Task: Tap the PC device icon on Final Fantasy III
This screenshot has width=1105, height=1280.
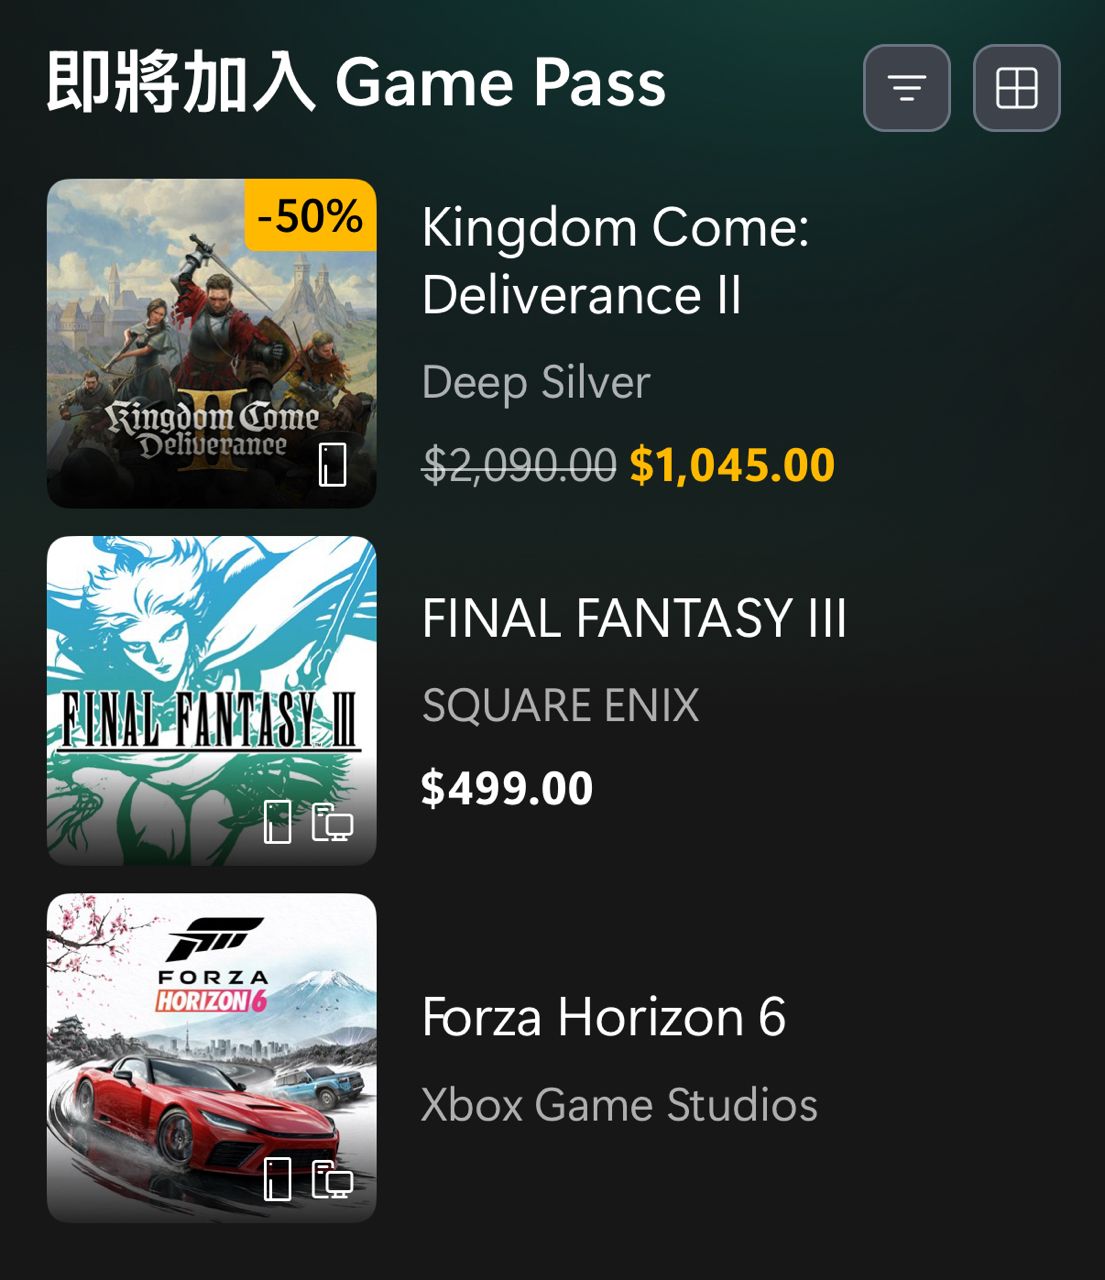Action: coord(332,822)
